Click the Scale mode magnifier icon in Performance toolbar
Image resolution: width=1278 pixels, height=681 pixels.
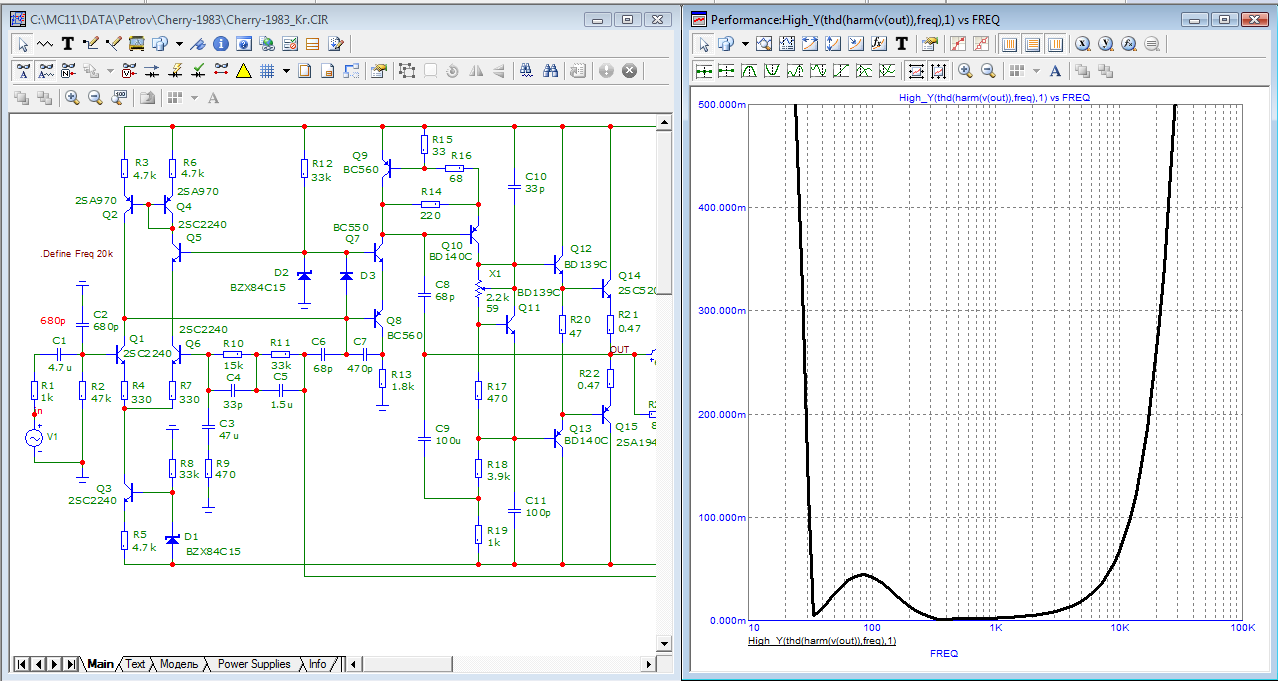(764, 44)
